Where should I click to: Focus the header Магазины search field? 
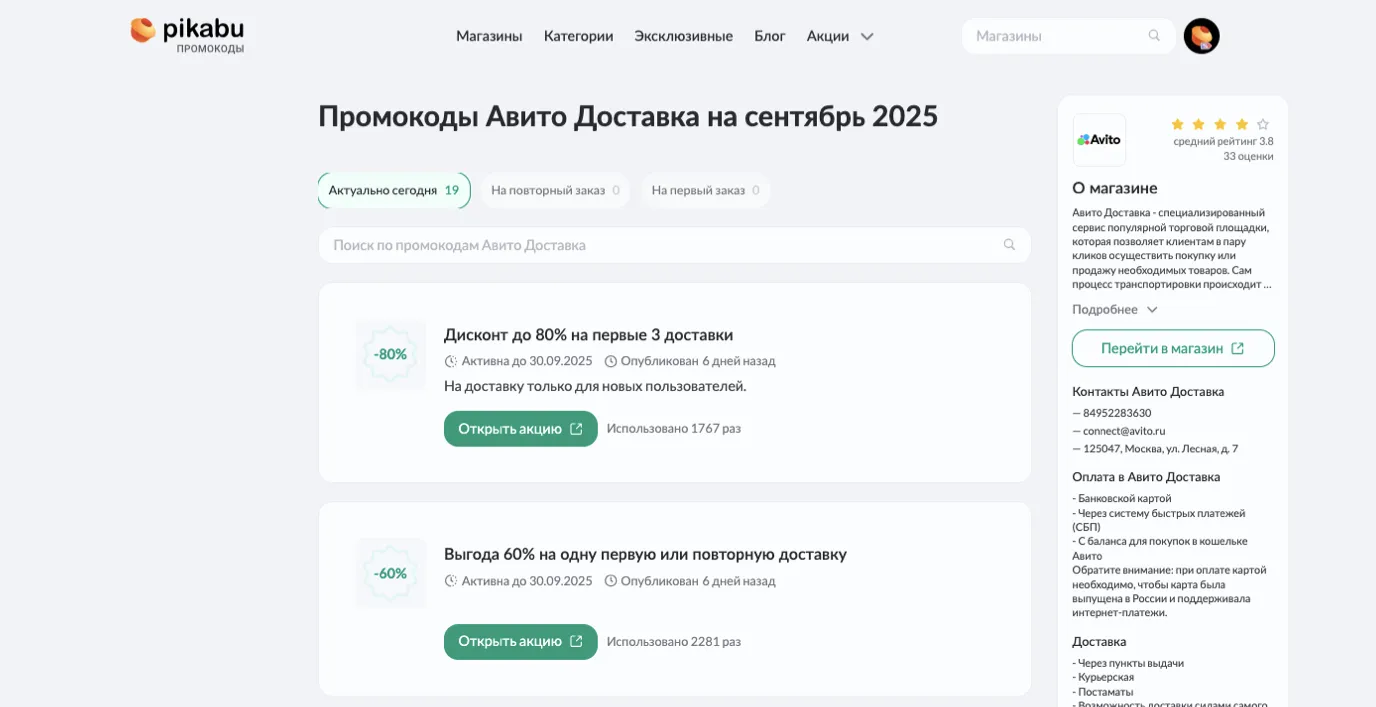coord(1068,36)
